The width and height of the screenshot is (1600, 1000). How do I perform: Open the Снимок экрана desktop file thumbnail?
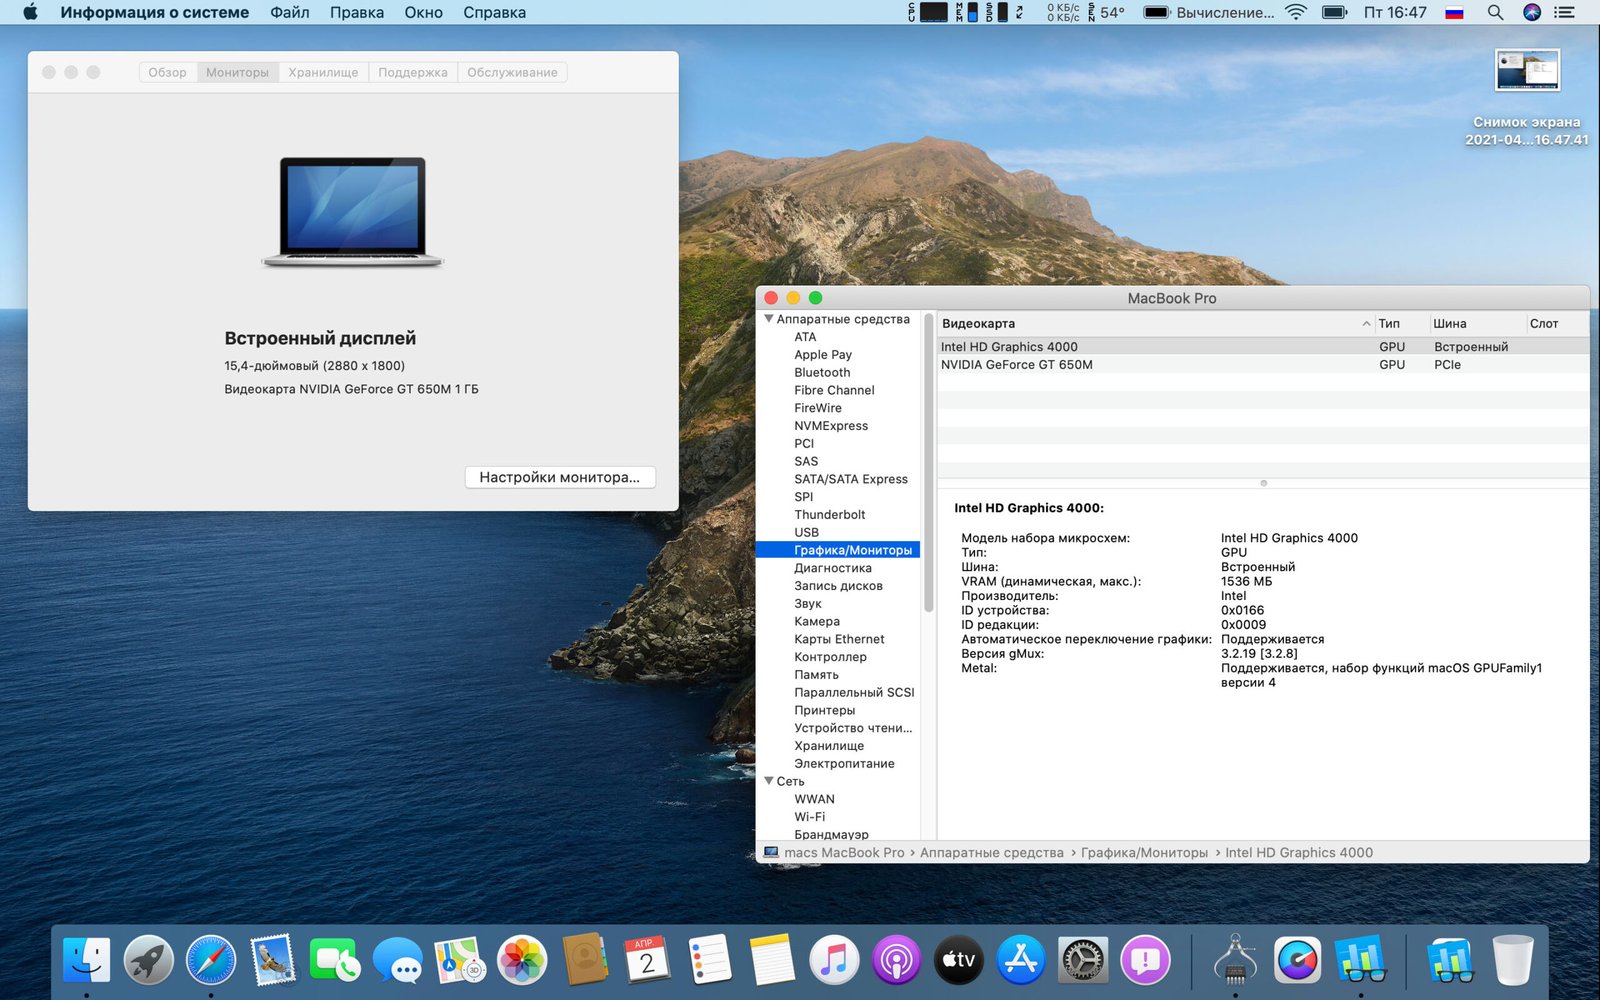click(x=1527, y=71)
